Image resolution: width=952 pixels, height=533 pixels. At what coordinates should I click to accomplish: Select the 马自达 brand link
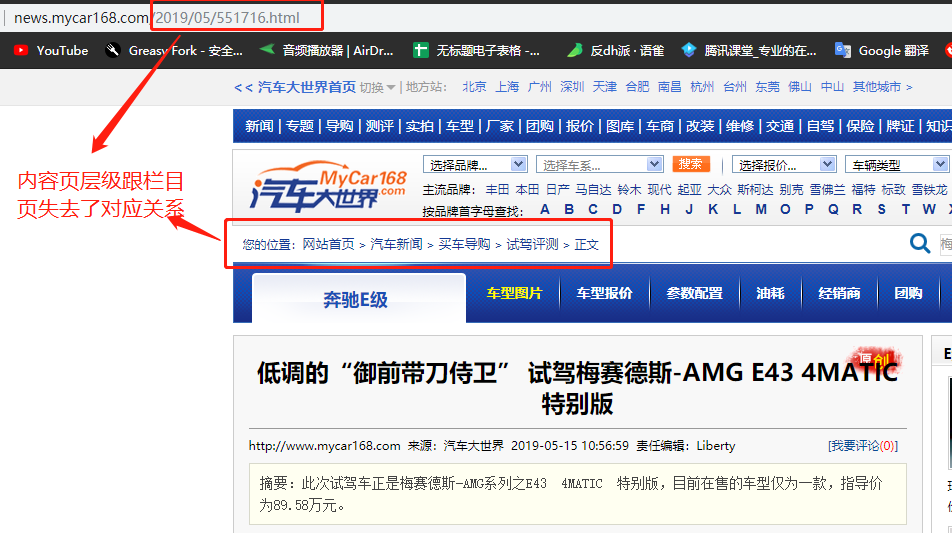[593, 189]
